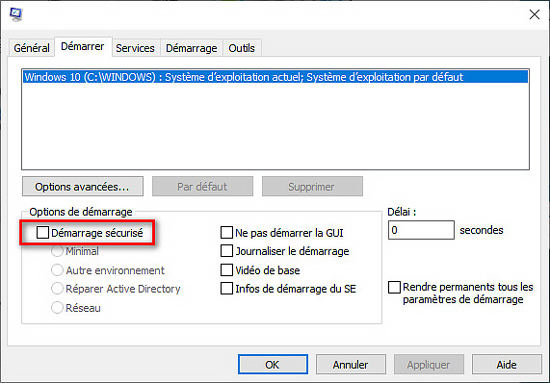
Task: Click the Annuler button
Action: (x=351, y=364)
